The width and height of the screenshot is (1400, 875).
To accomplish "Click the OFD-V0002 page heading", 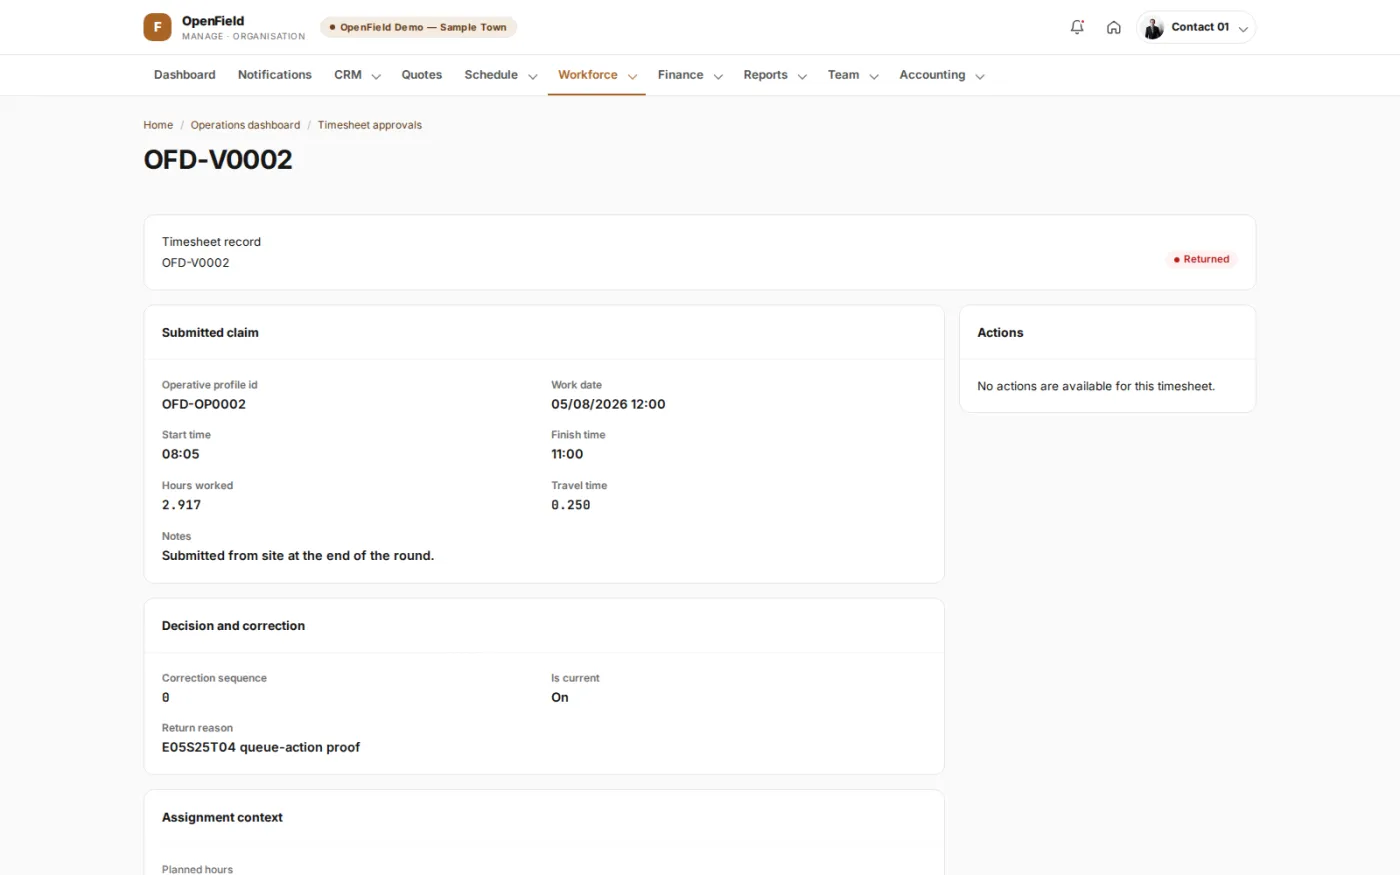I will 218,160.
